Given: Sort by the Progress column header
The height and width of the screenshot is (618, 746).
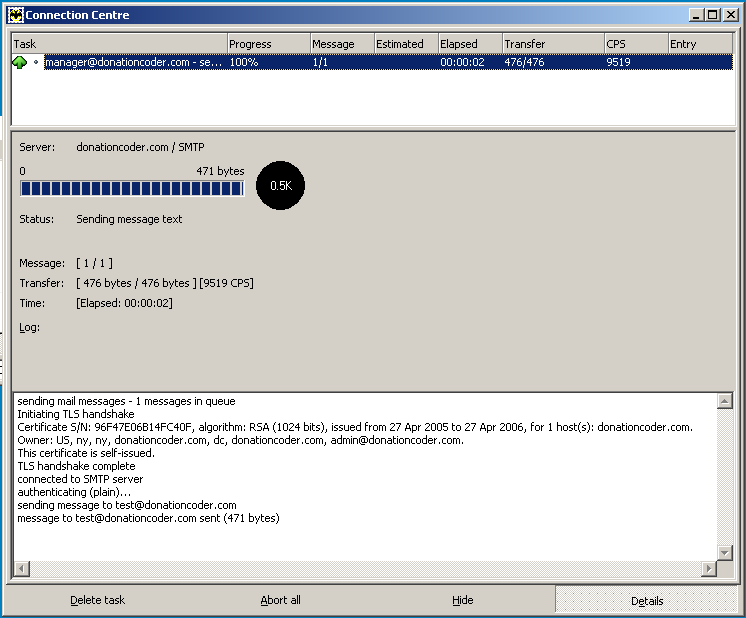Looking at the screenshot, I should pos(269,44).
